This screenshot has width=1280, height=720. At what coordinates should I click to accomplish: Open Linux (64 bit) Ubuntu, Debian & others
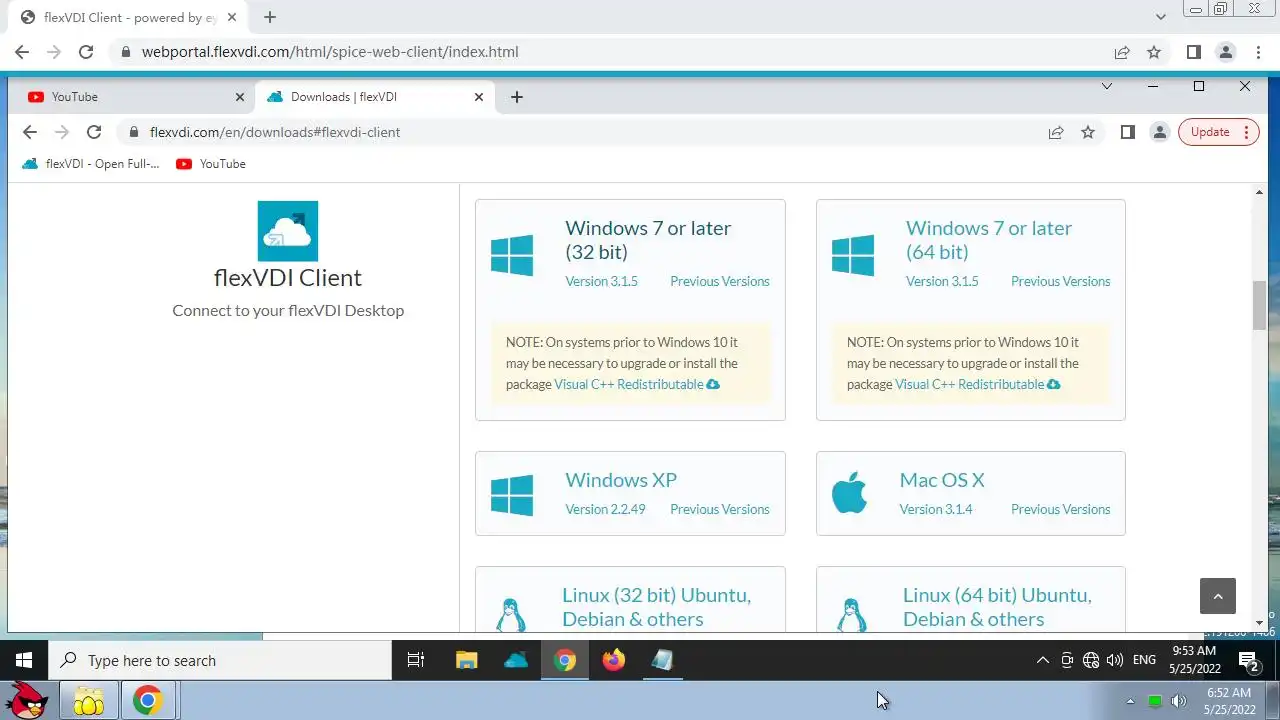[x=997, y=607]
